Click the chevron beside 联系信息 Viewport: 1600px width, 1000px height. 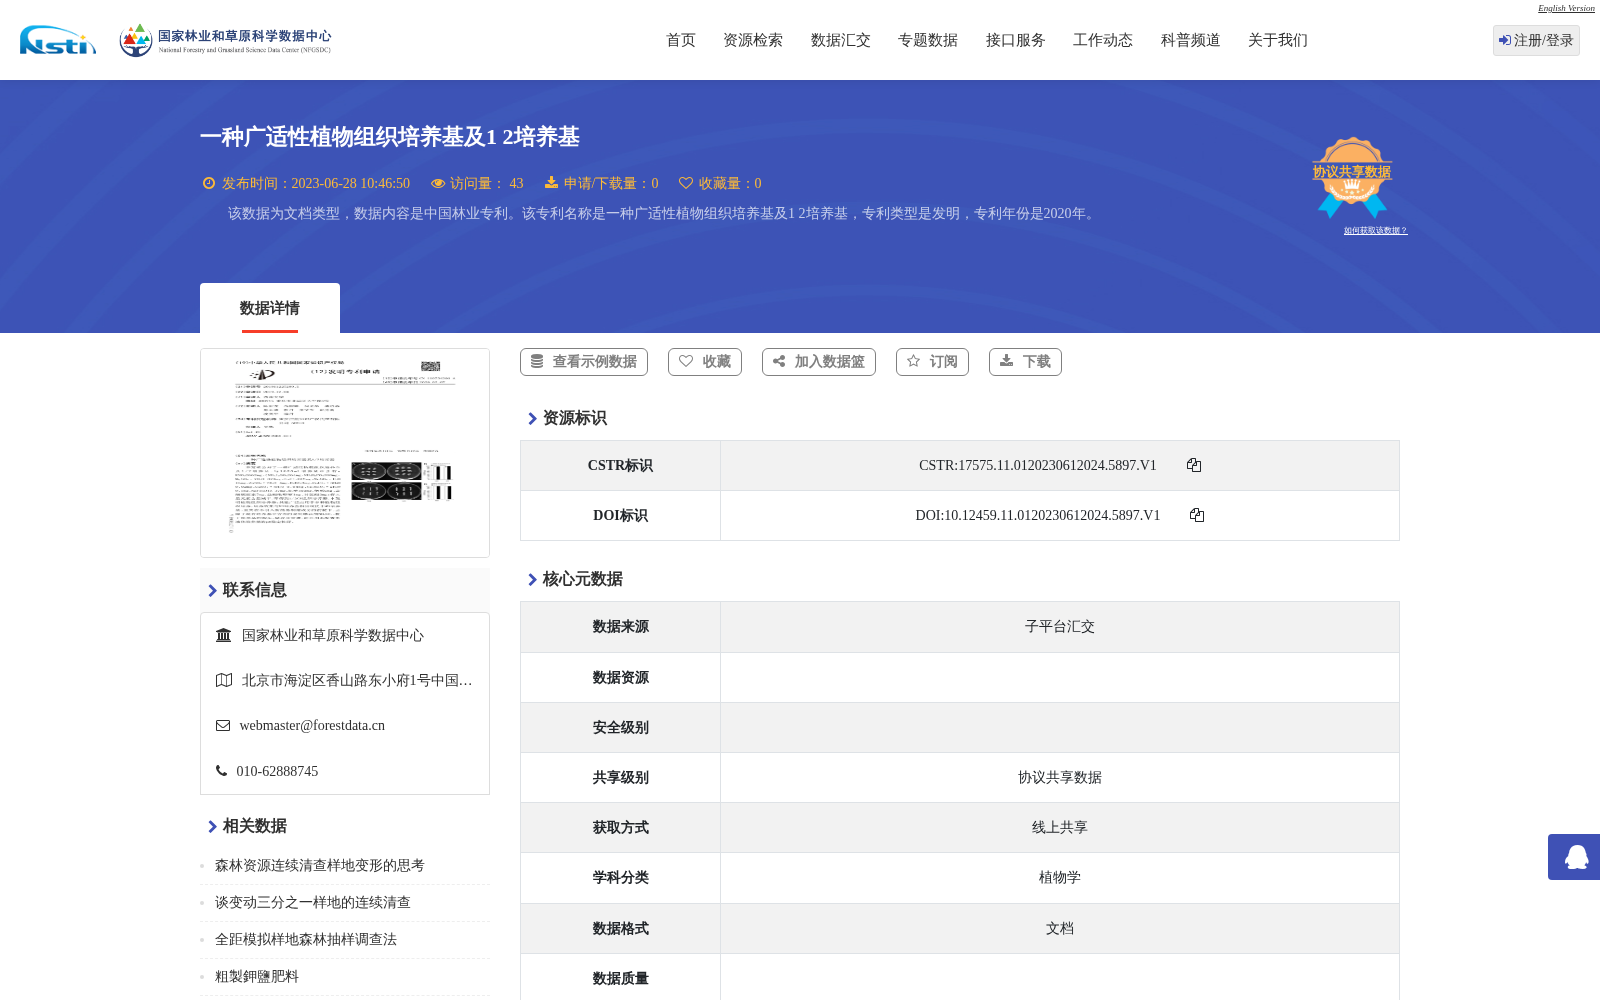click(x=212, y=590)
